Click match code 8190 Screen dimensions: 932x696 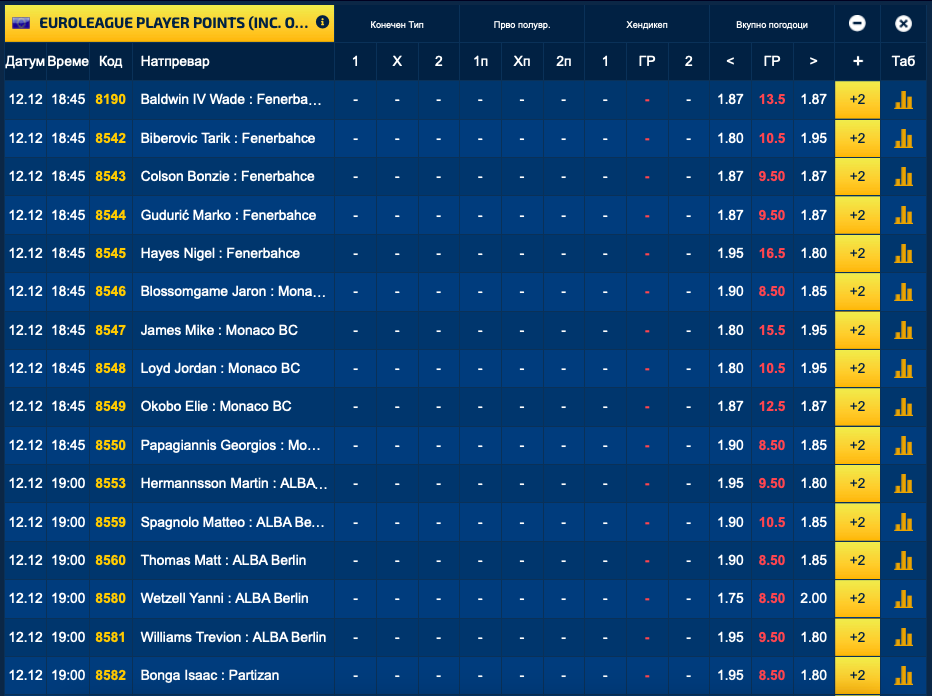pos(111,99)
